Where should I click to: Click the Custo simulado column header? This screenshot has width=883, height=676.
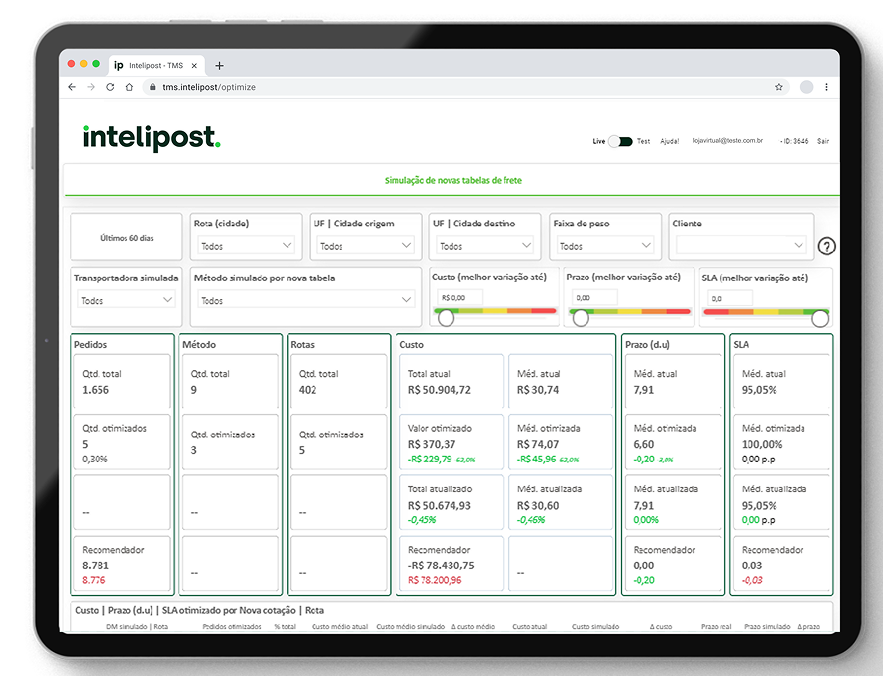tap(595, 626)
